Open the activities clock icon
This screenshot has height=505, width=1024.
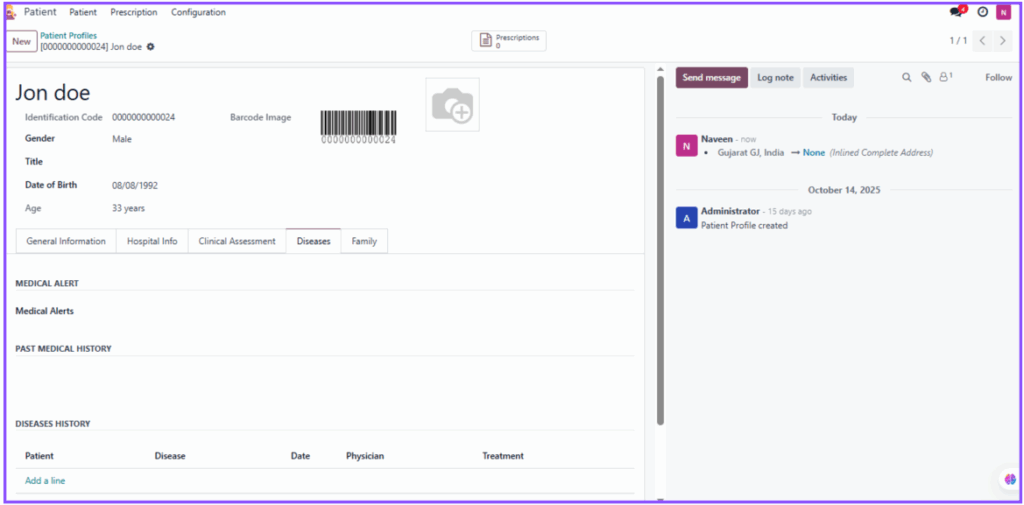pyautogui.click(x=982, y=12)
